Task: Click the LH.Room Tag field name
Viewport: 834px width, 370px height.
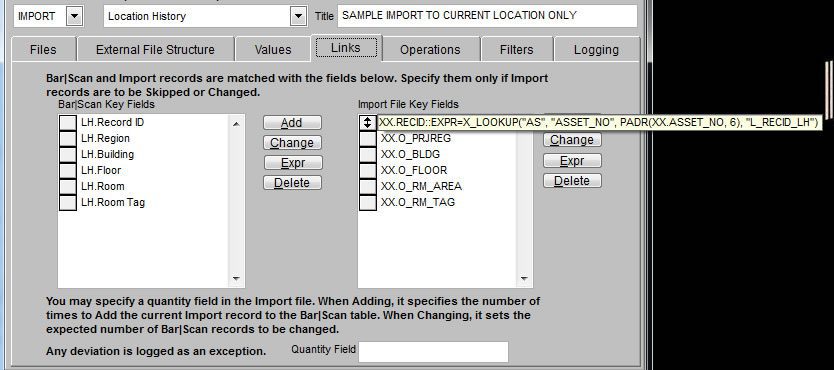Action: pos(113,202)
